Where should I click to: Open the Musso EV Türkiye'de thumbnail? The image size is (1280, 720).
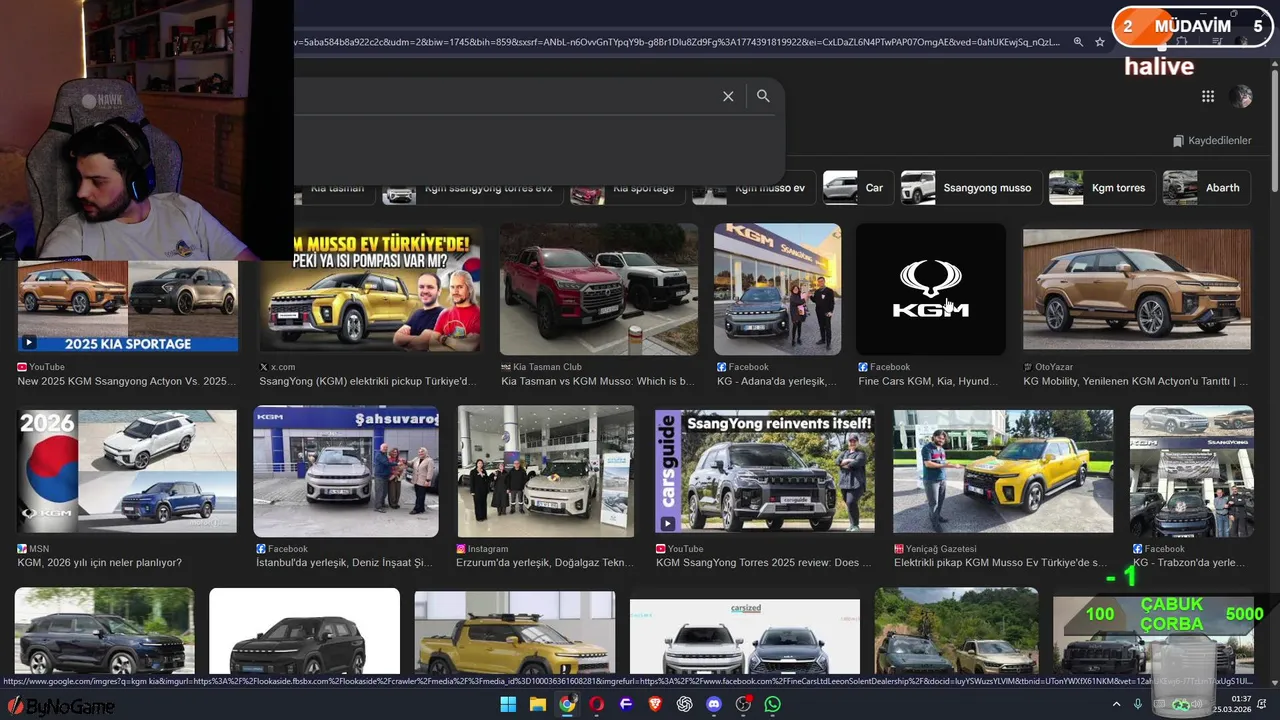tap(370, 289)
